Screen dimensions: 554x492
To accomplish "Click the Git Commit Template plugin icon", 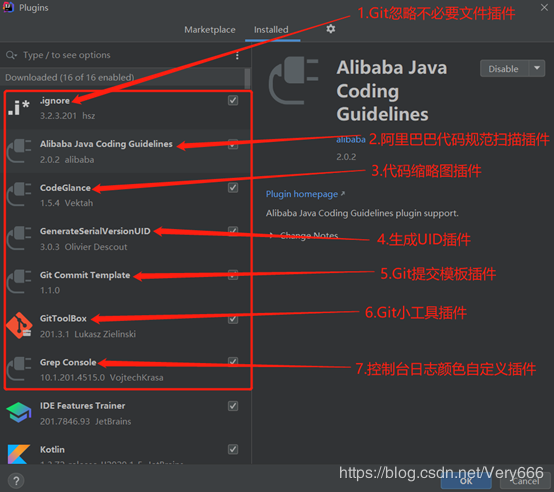I will pyautogui.click(x=19, y=281).
